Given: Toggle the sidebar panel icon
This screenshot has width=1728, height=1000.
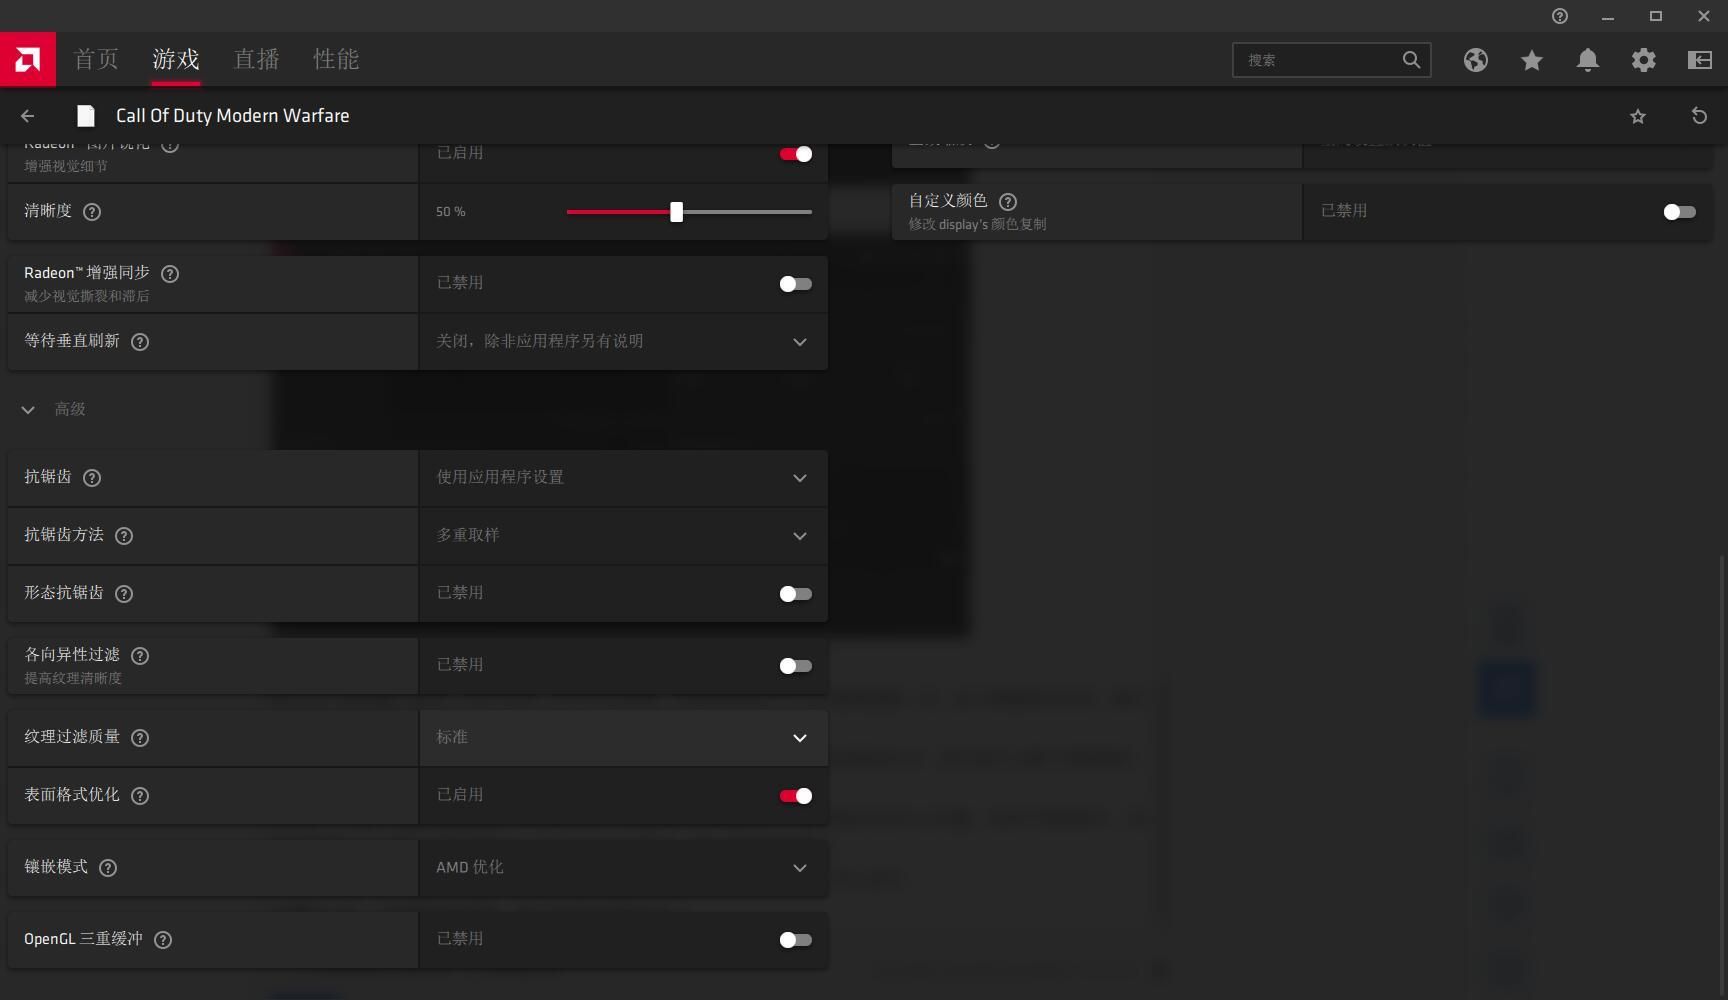Looking at the screenshot, I should click(x=1700, y=60).
